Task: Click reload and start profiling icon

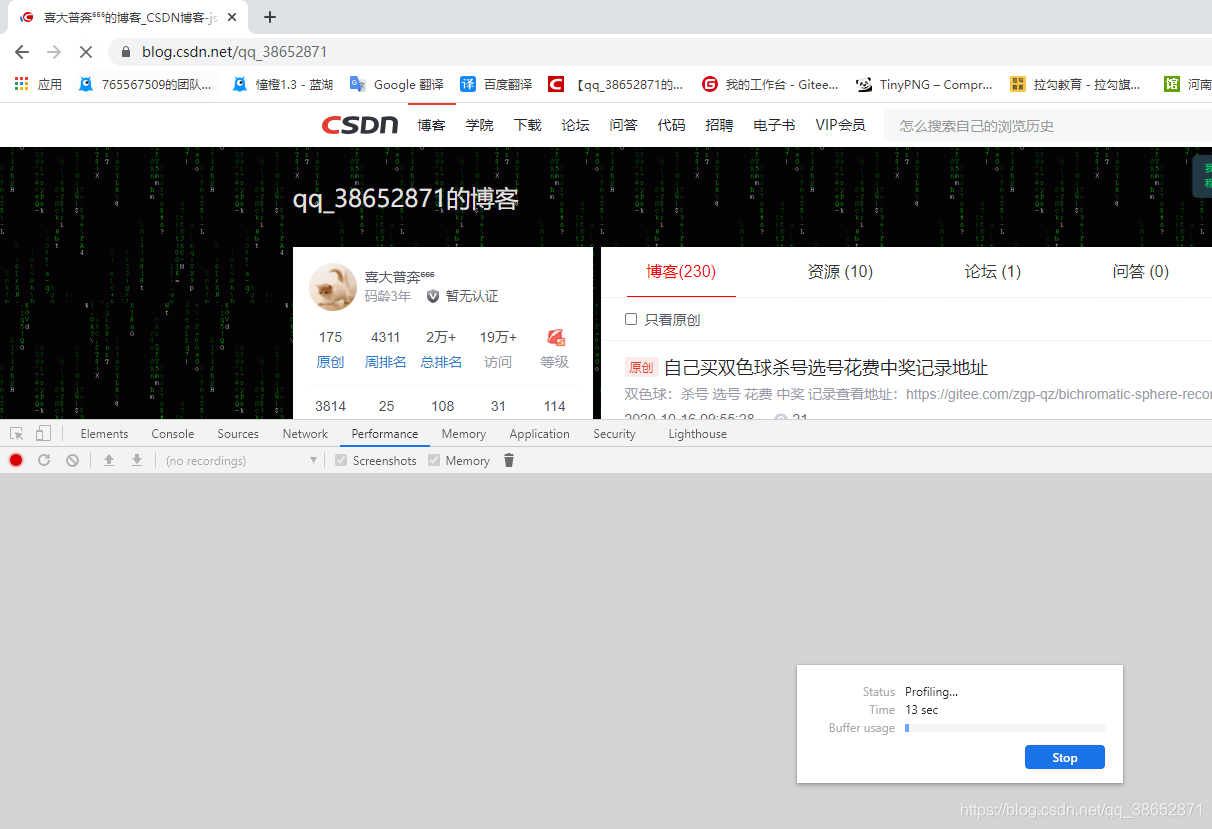Action: click(44, 460)
